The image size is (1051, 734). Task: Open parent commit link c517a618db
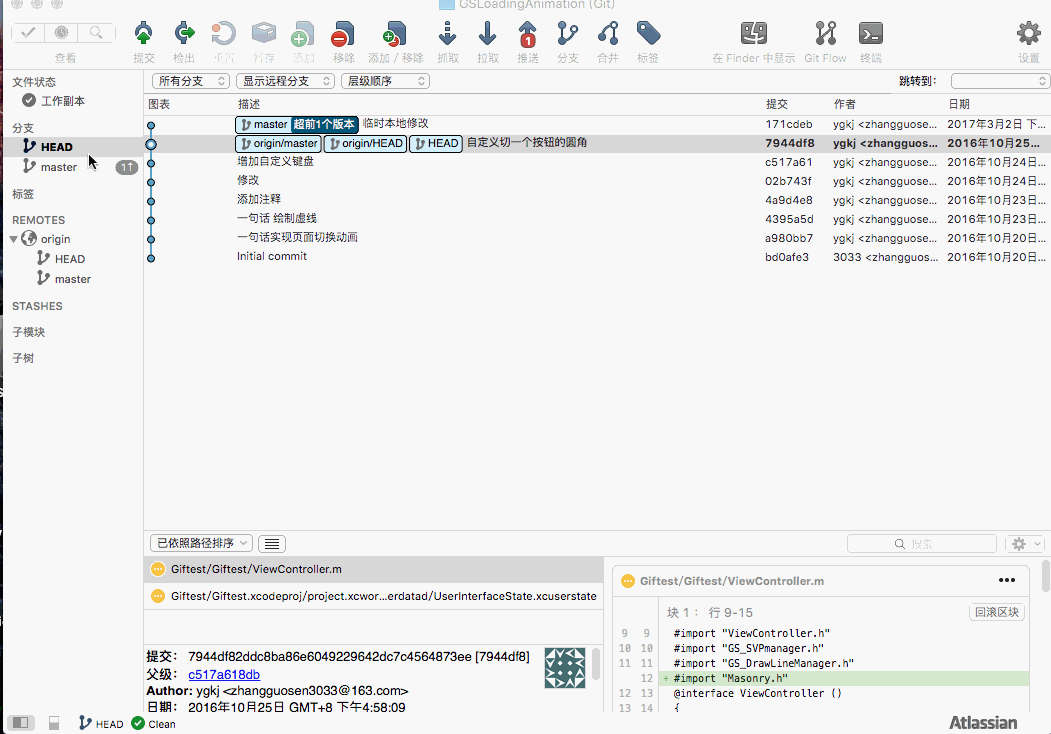click(x=224, y=675)
